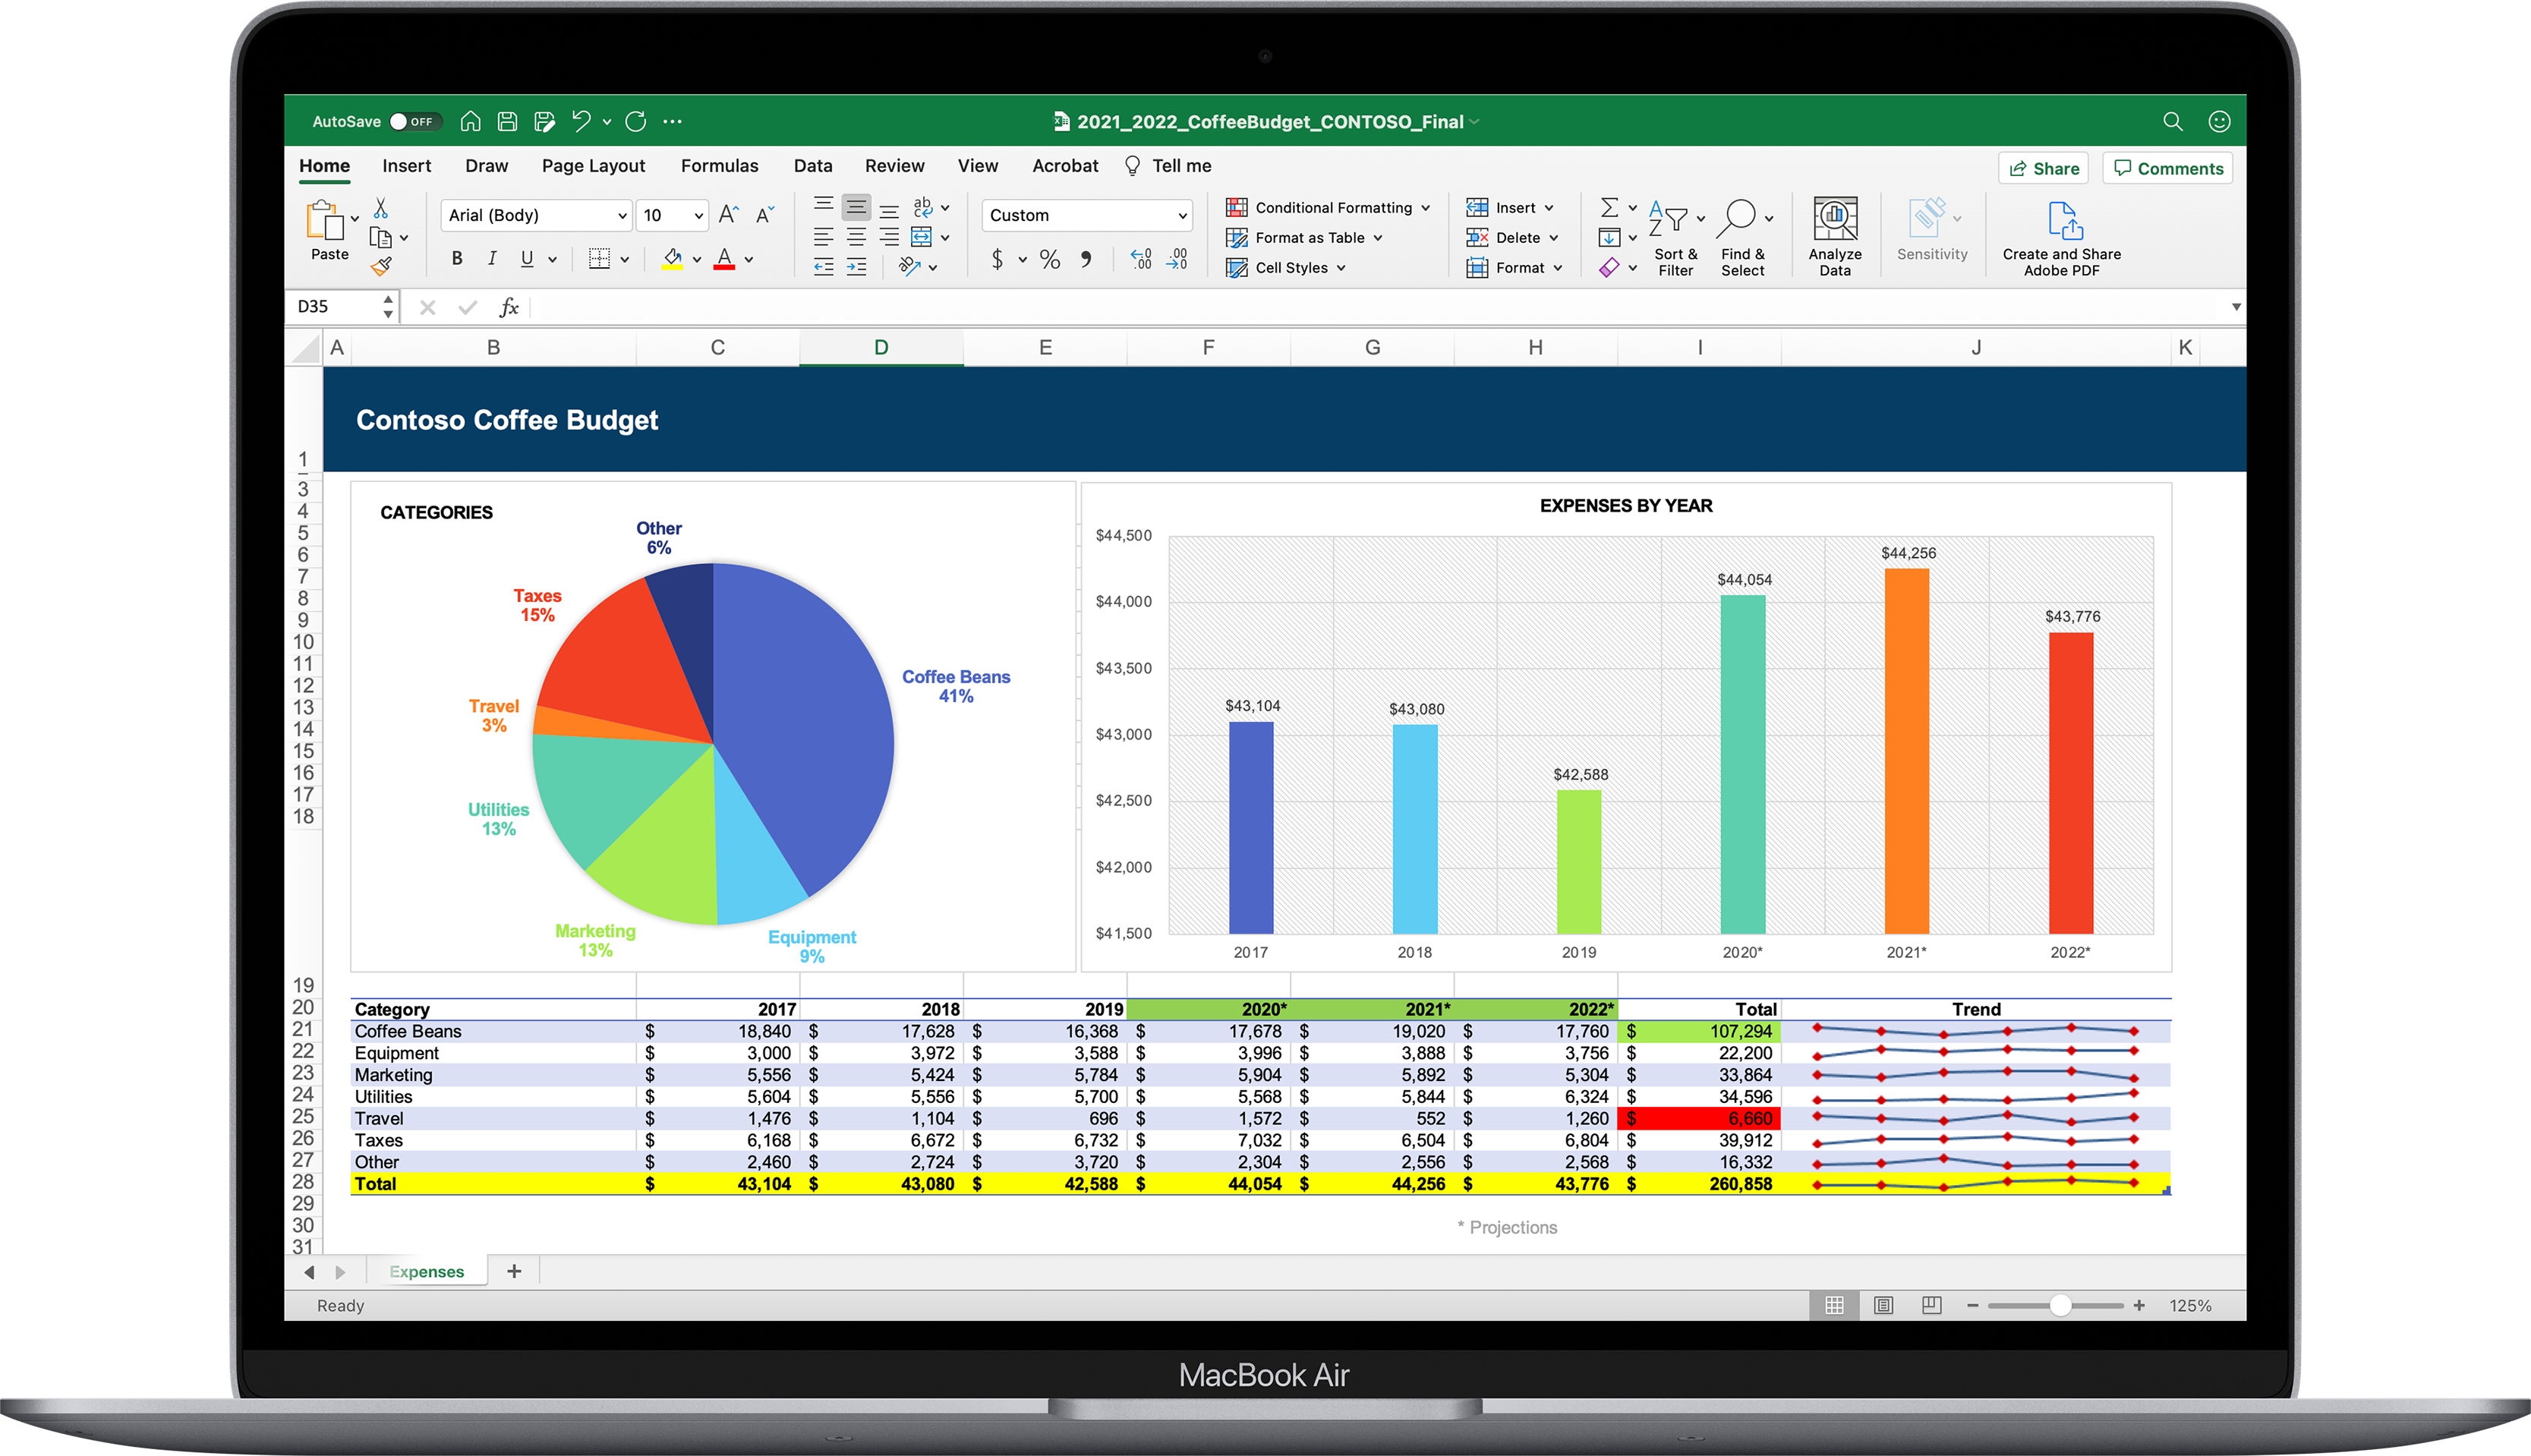Toggle center horizontal alignment
The image size is (2531, 1456).
pyautogui.click(x=856, y=237)
